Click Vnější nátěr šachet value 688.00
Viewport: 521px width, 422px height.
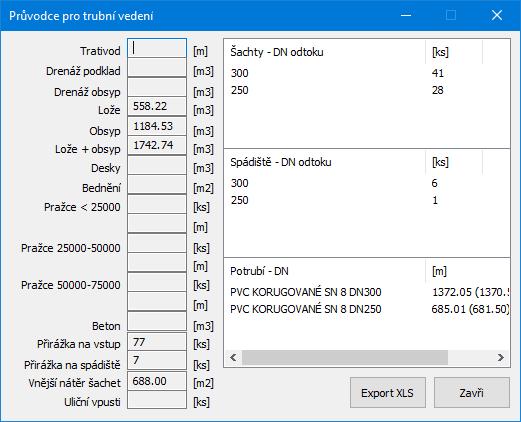coord(157,381)
